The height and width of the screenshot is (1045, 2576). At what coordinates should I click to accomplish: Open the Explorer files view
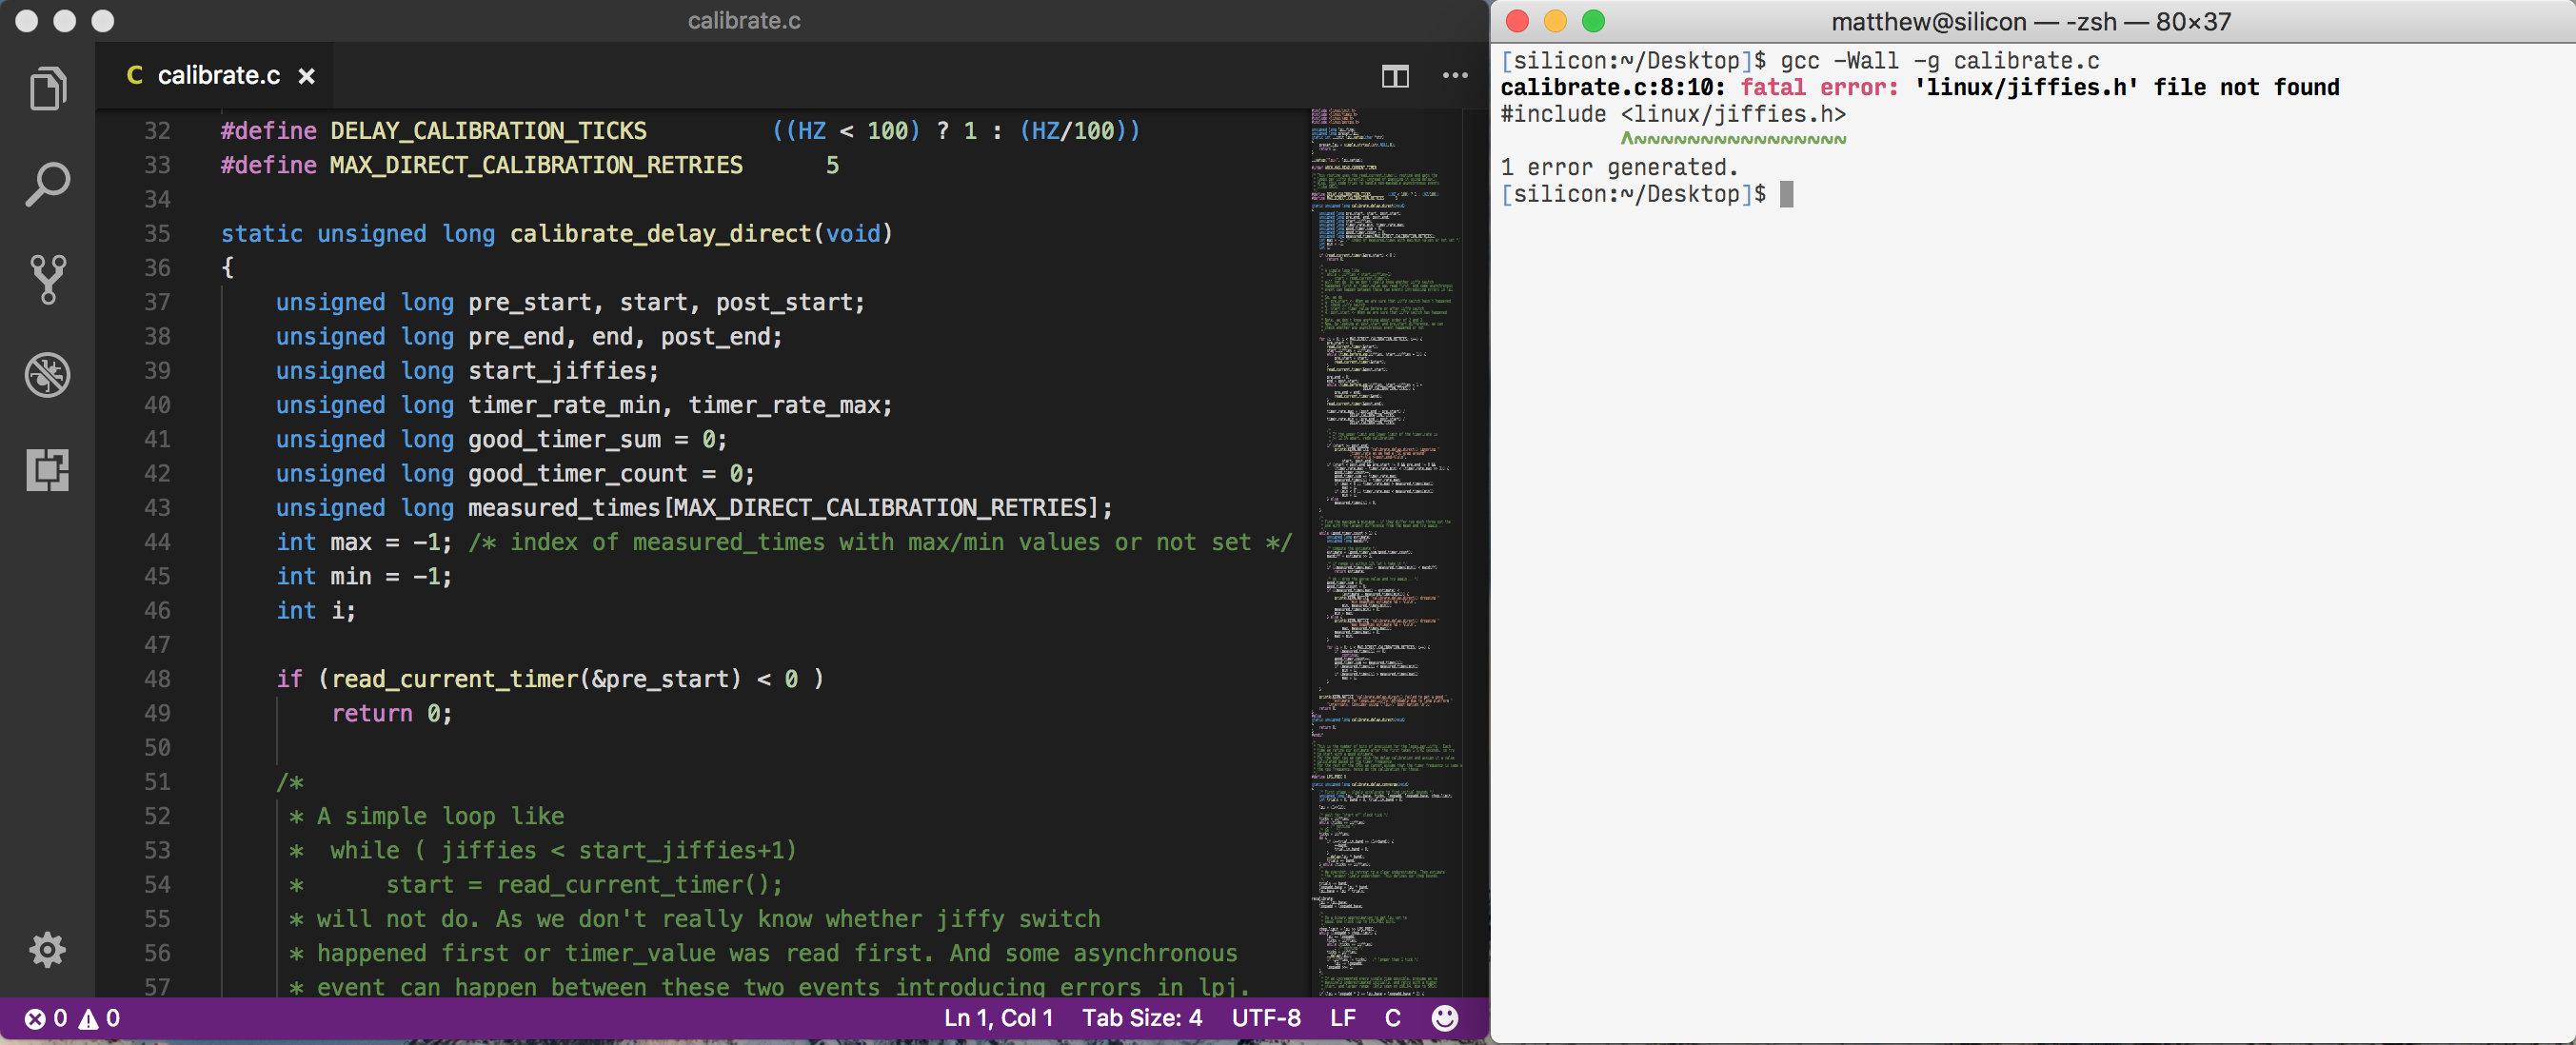(x=47, y=89)
